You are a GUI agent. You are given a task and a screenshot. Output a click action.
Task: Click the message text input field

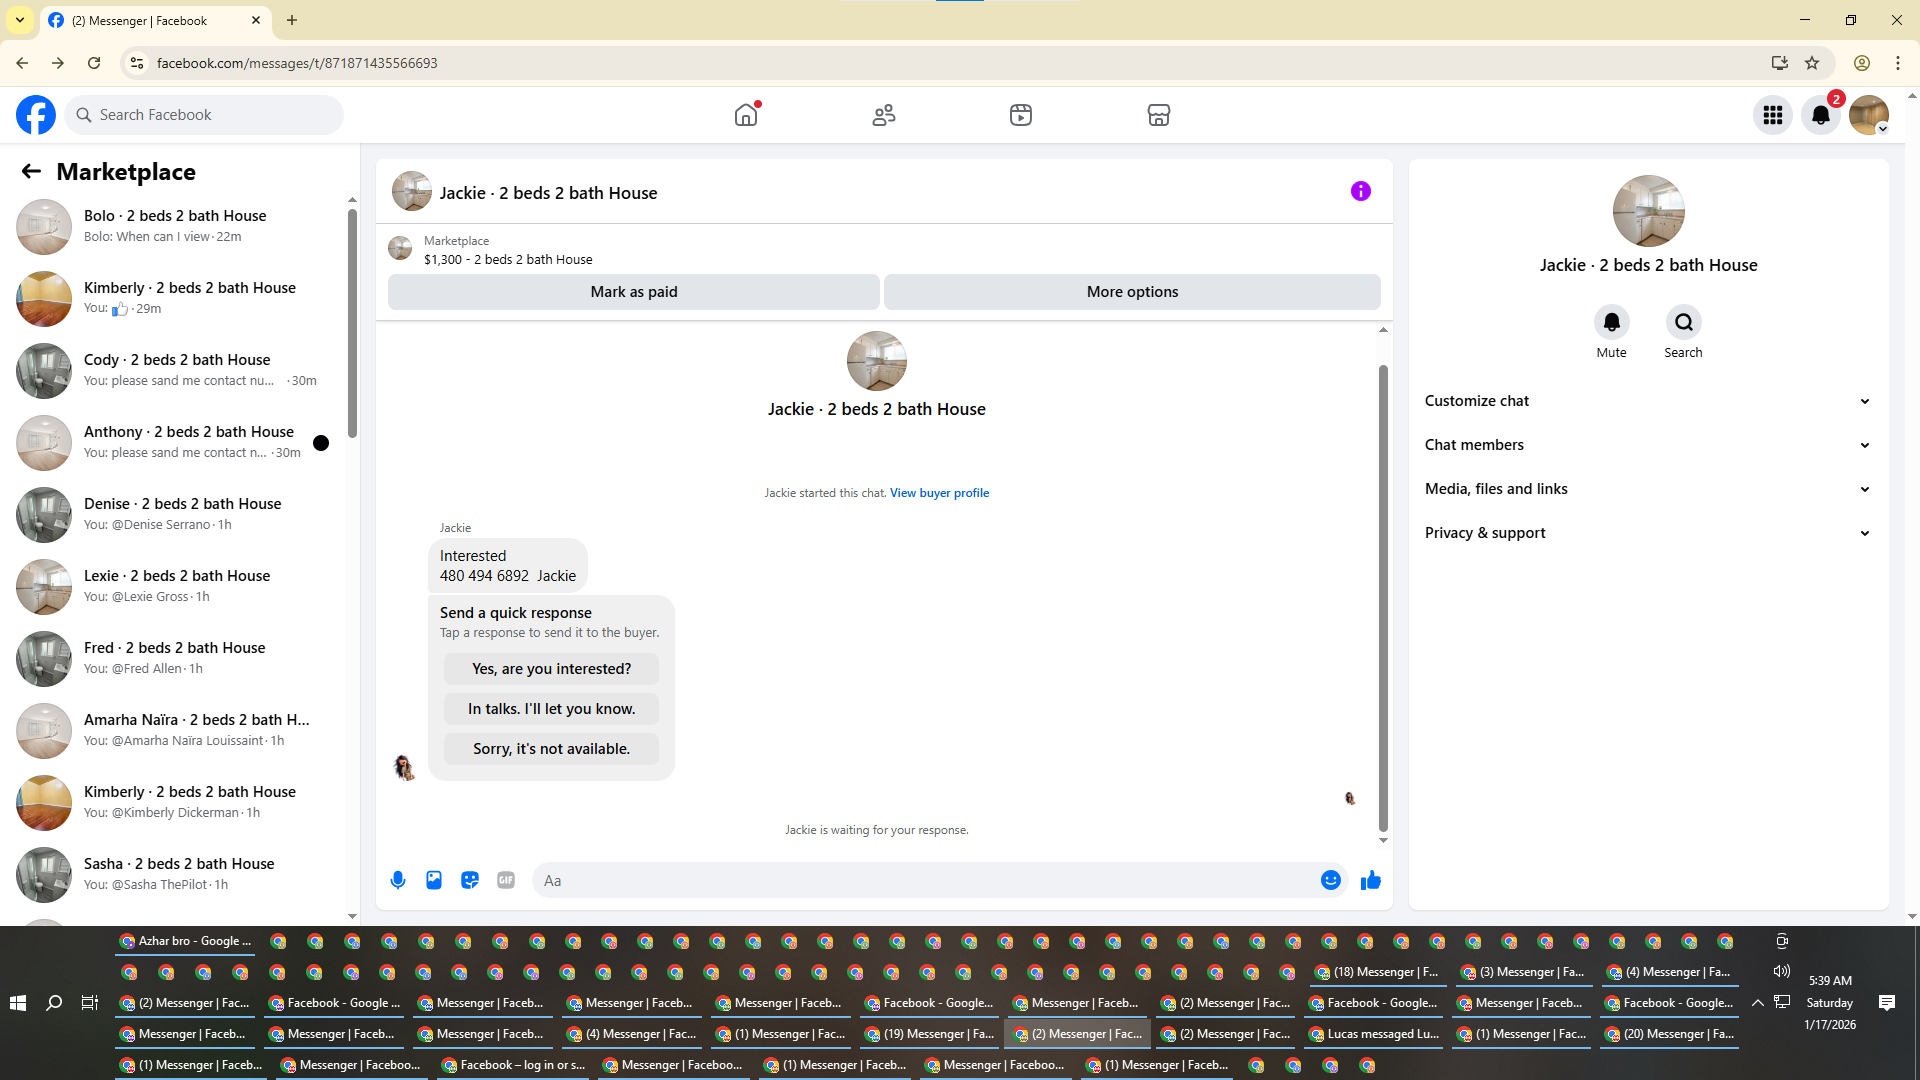tap(925, 881)
